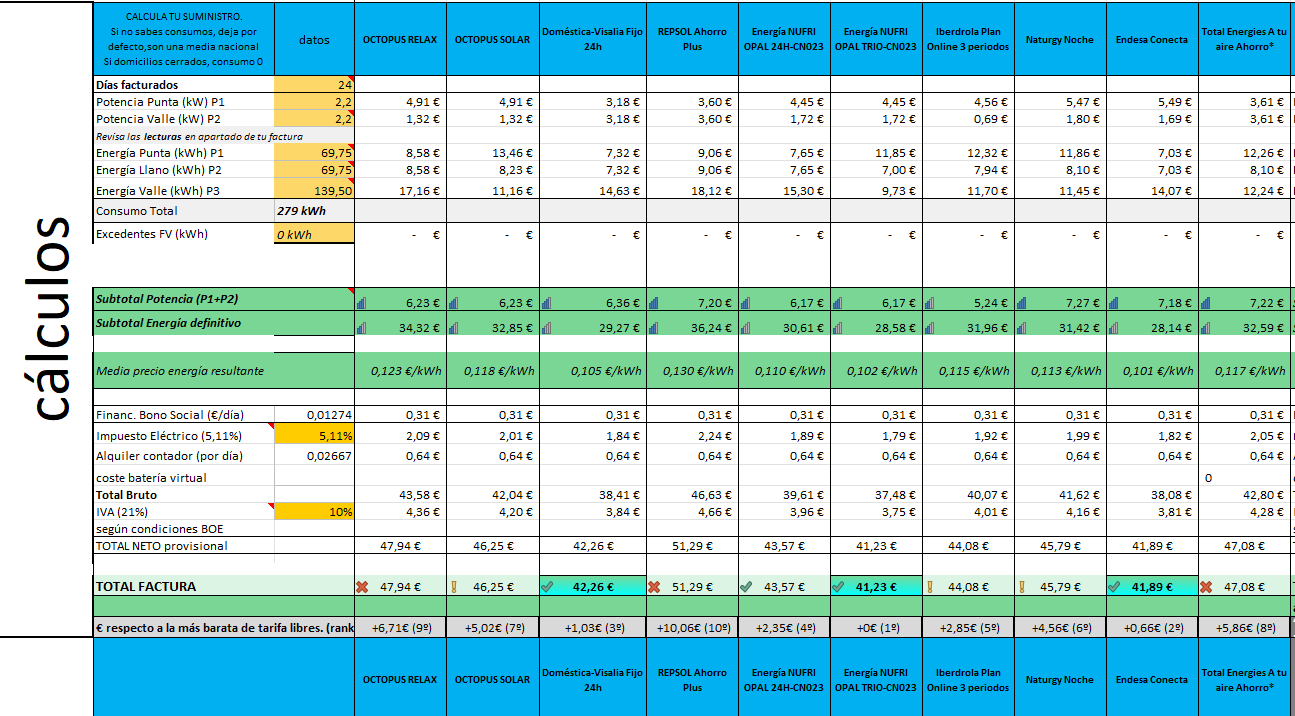The width and height of the screenshot is (1295, 716).
Task: Click the bottom Endesa Conecta header cell
Action: pyautogui.click(x=1152, y=679)
